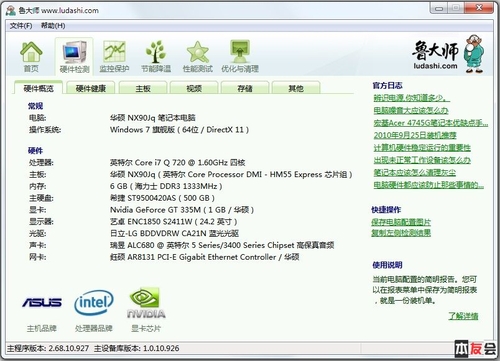500x361 pixels.
Task: Click the Intel processor brand logo
Action: (94, 302)
